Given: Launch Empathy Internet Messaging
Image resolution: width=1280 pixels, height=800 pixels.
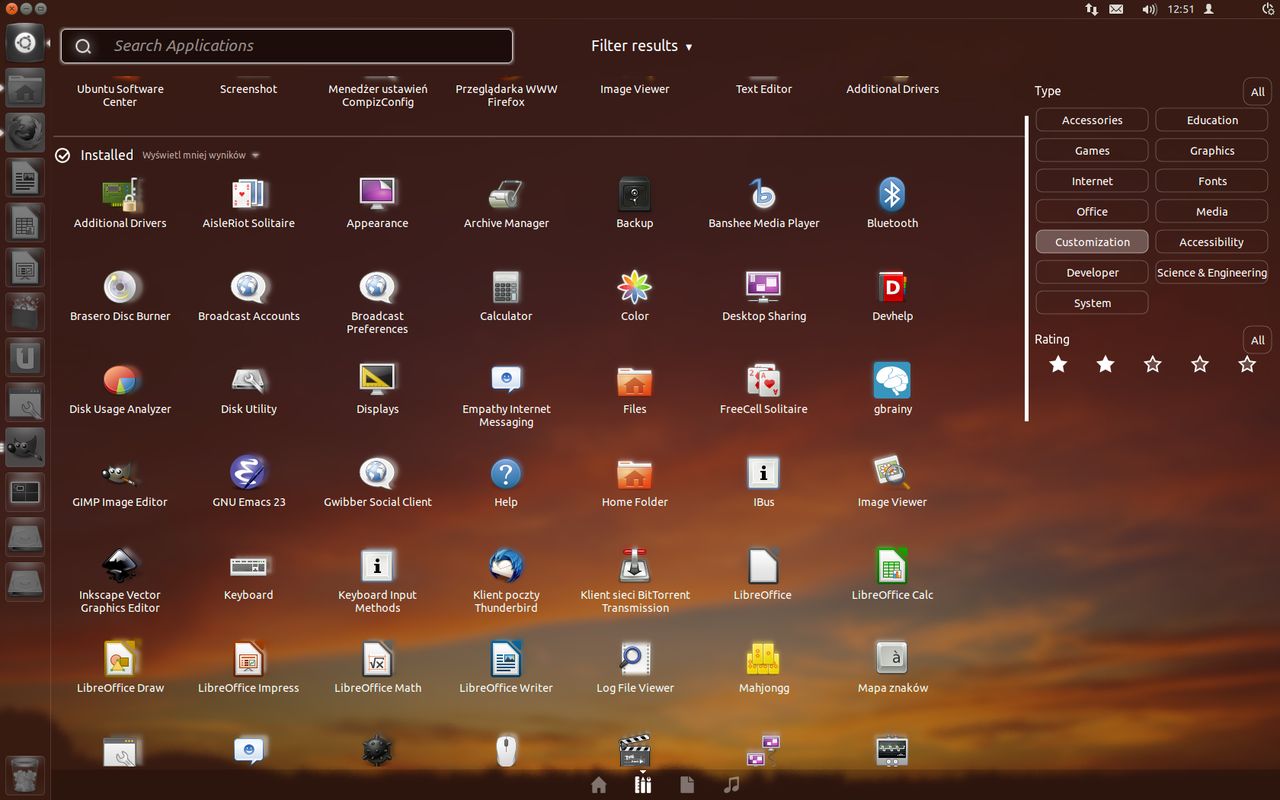Looking at the screenshot, I should pos(506,395).
